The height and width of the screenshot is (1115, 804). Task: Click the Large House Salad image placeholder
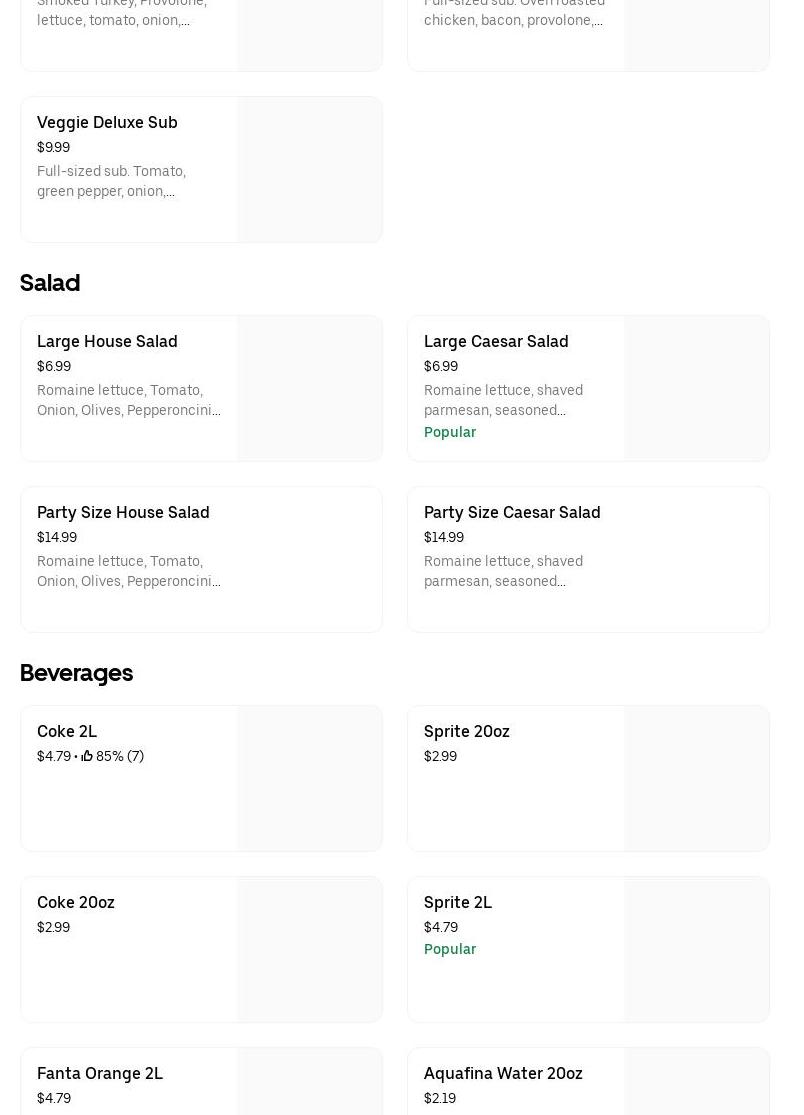[x=309, y=388]
